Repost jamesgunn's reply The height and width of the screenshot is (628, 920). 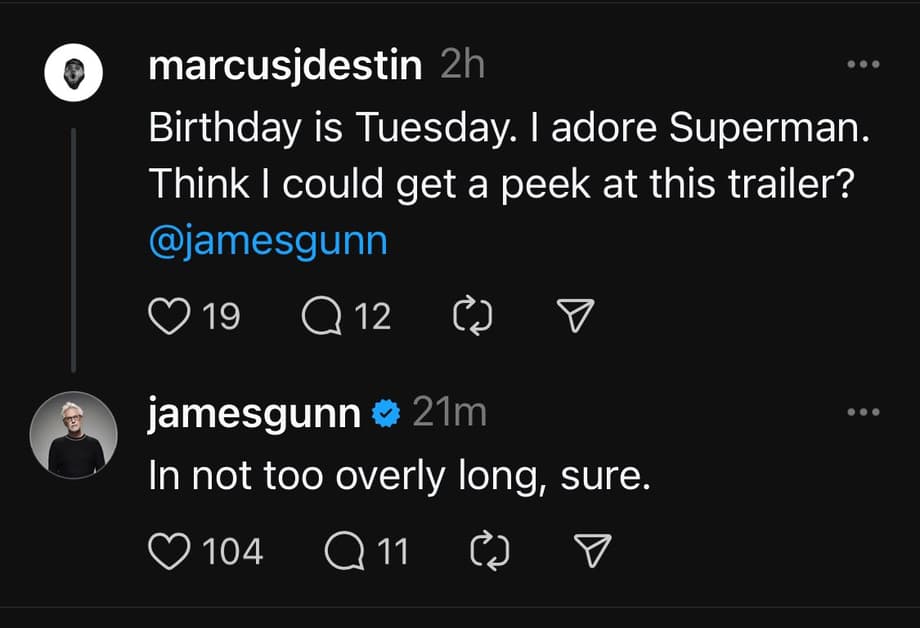tap(489, 551)
